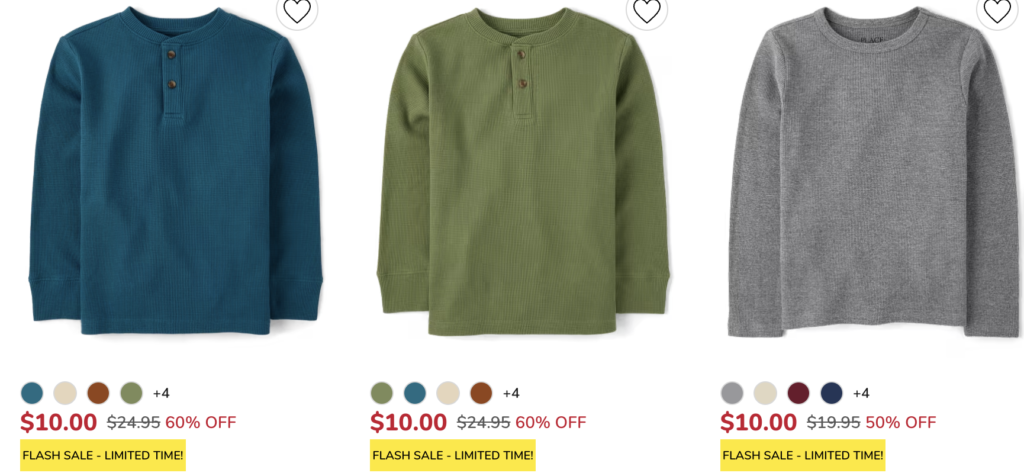Viewport: 1024px width, 476px height.
Task: Choose rust brown swatch under teal henley
Action: tap(99, 393)
